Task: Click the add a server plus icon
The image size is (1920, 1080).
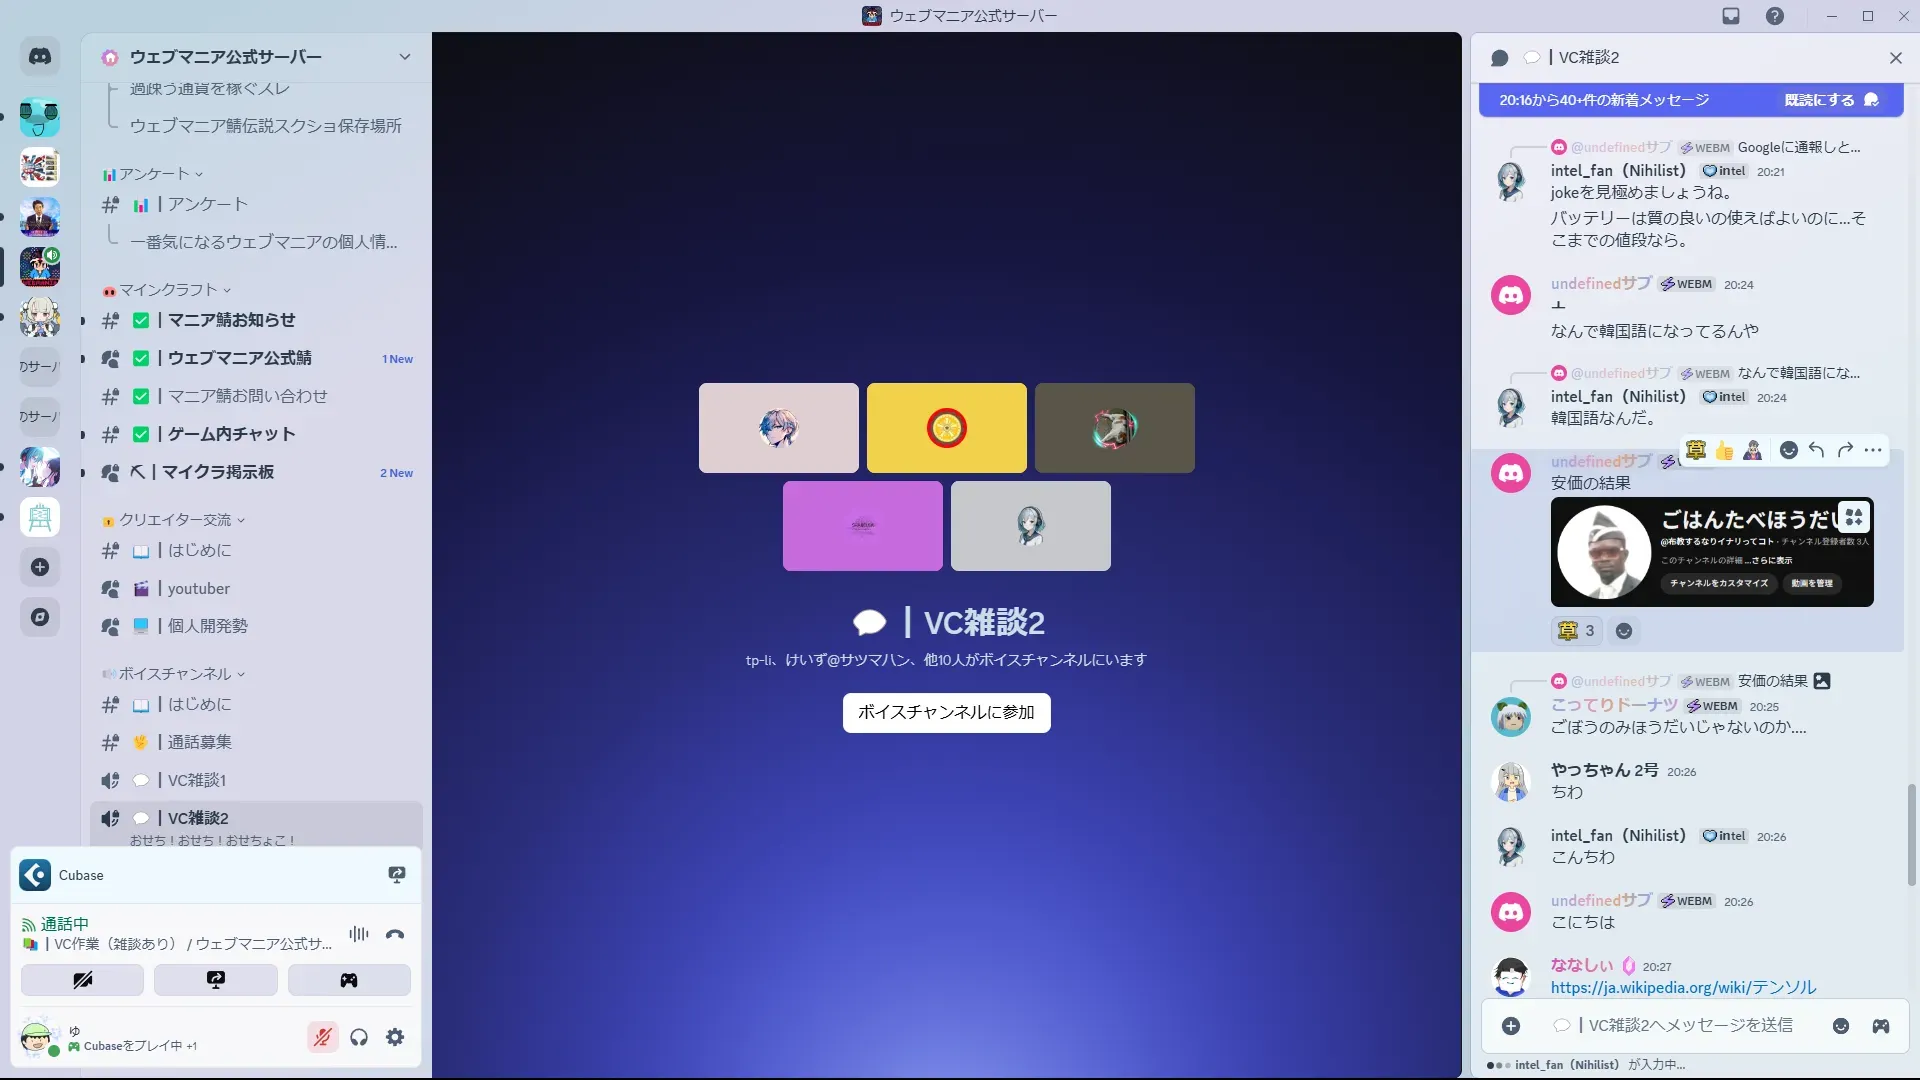Action: coord(40,567)
